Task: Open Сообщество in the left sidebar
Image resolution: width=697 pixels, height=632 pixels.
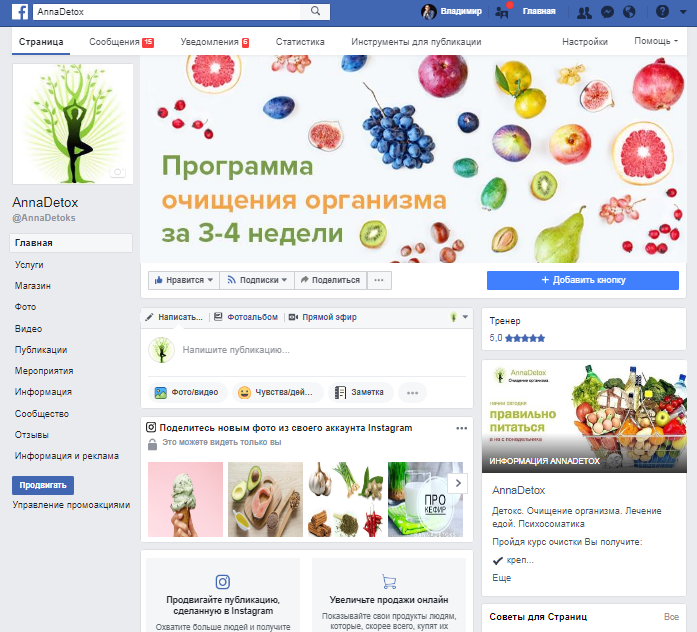Action: point(41,414)
